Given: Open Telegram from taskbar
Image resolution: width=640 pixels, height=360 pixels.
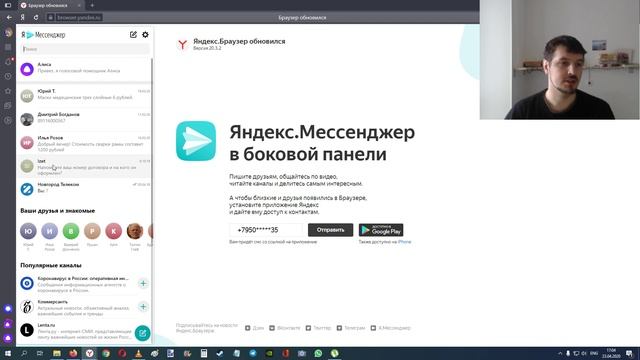Looking at the screenshot, I should [253, 353].
